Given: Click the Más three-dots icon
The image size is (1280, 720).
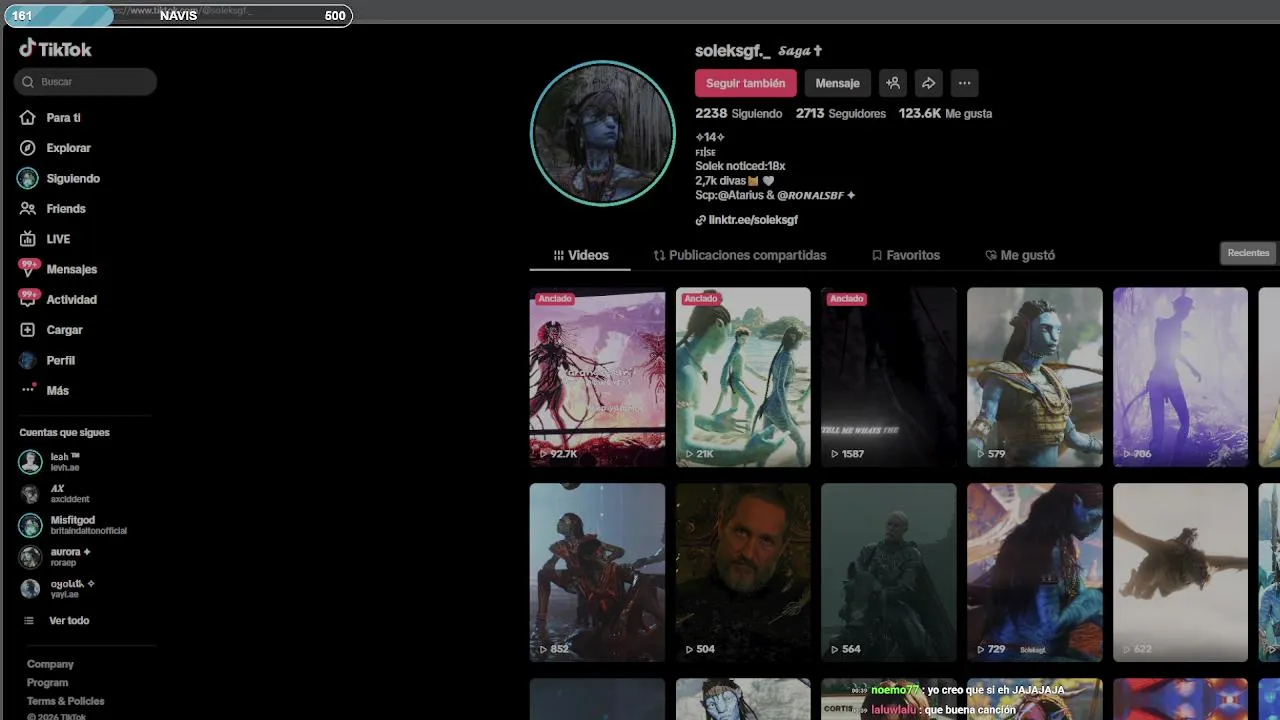Looking at the screenshot, I should click(x=28, y=390).
